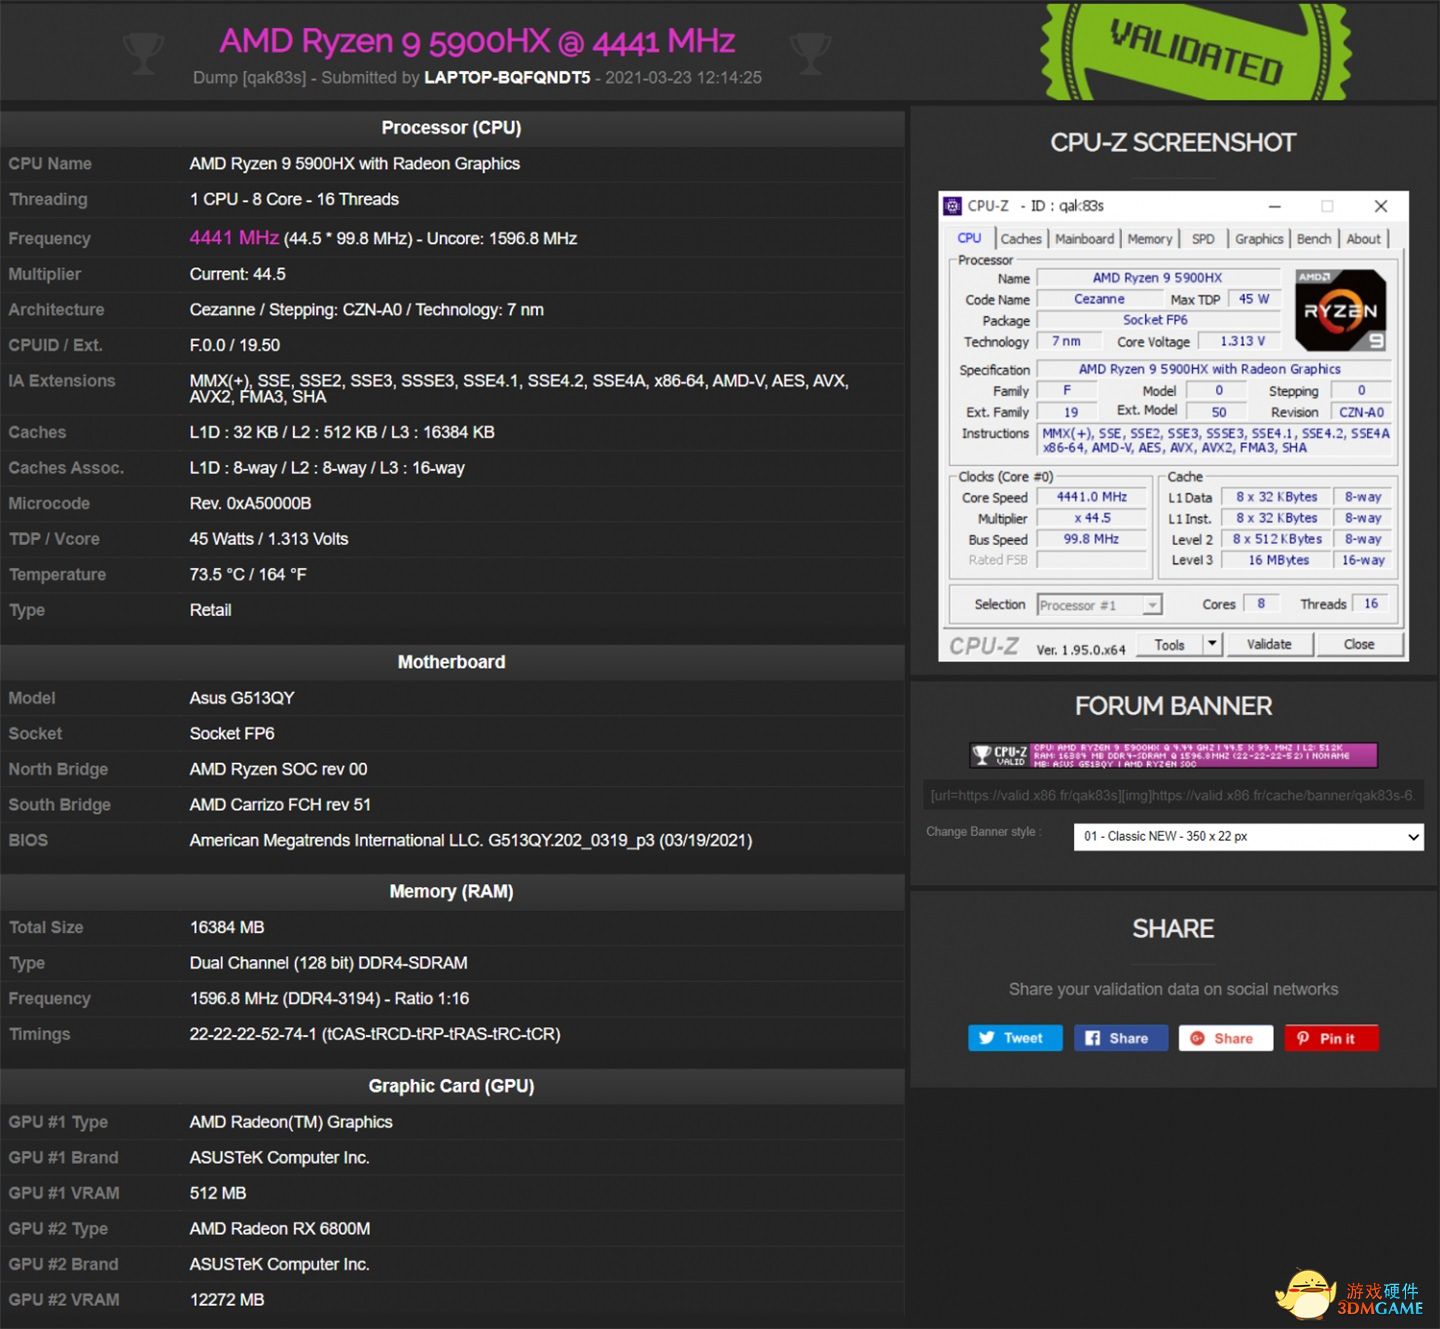Click the AMD Ryzen 9 5900HX @ 4441 MHz title

pyautogui.click(x=477, y=41)
